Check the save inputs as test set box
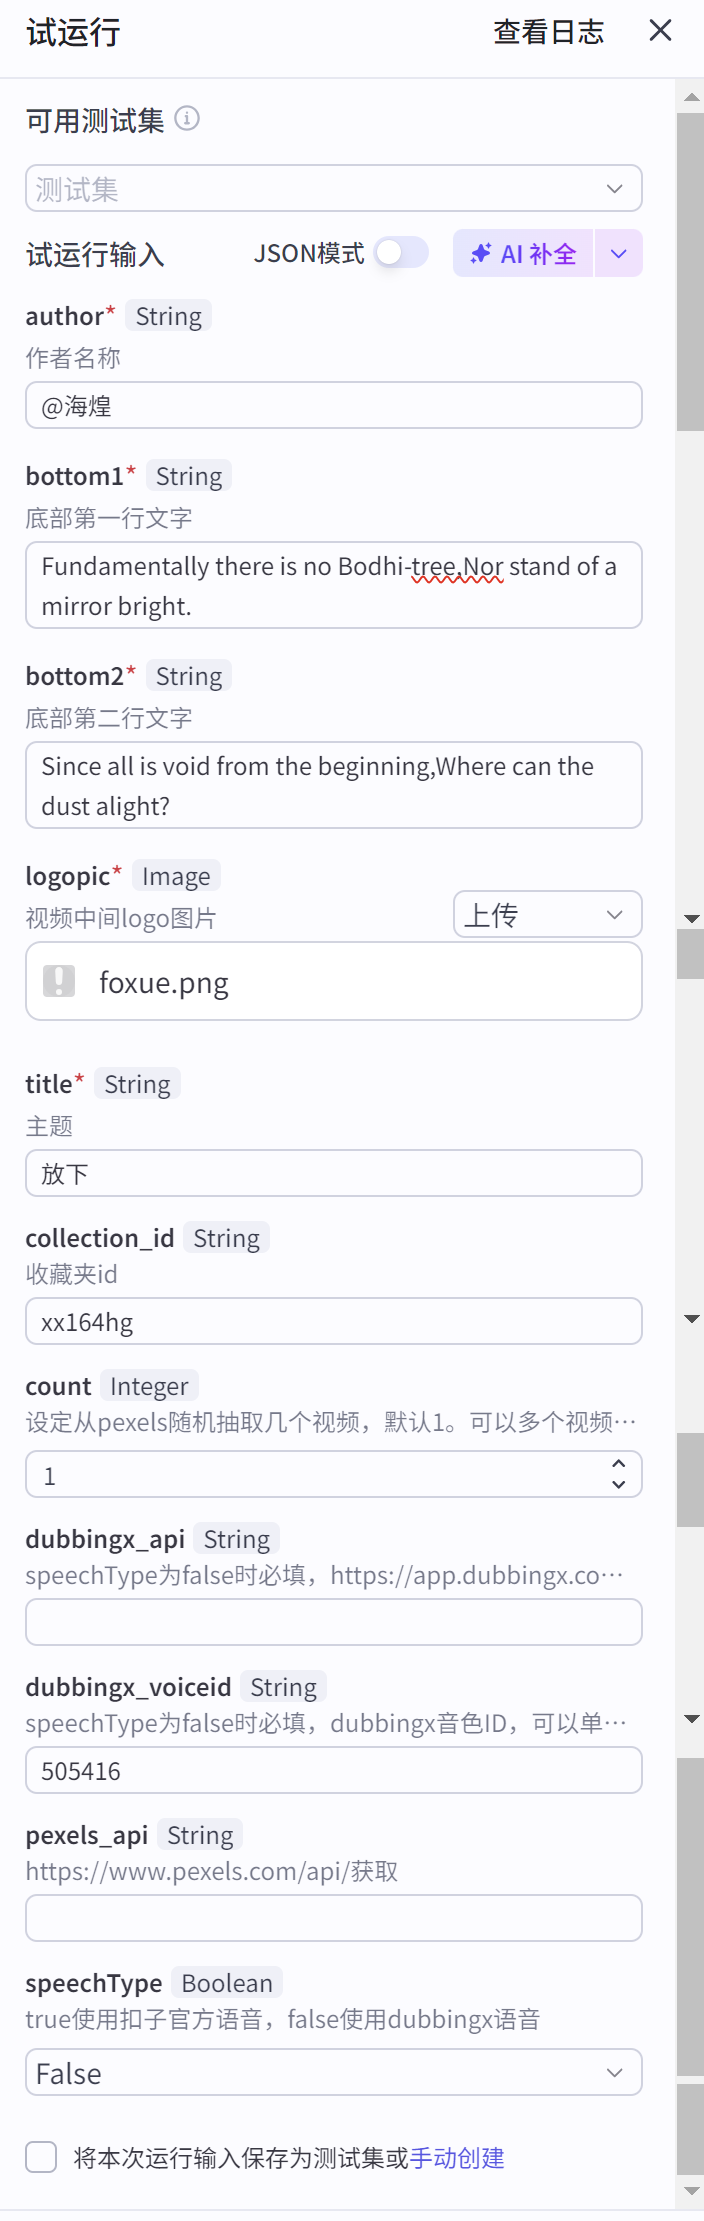Viewport: 704px width, 2221px height. [x=41, y=2157]
